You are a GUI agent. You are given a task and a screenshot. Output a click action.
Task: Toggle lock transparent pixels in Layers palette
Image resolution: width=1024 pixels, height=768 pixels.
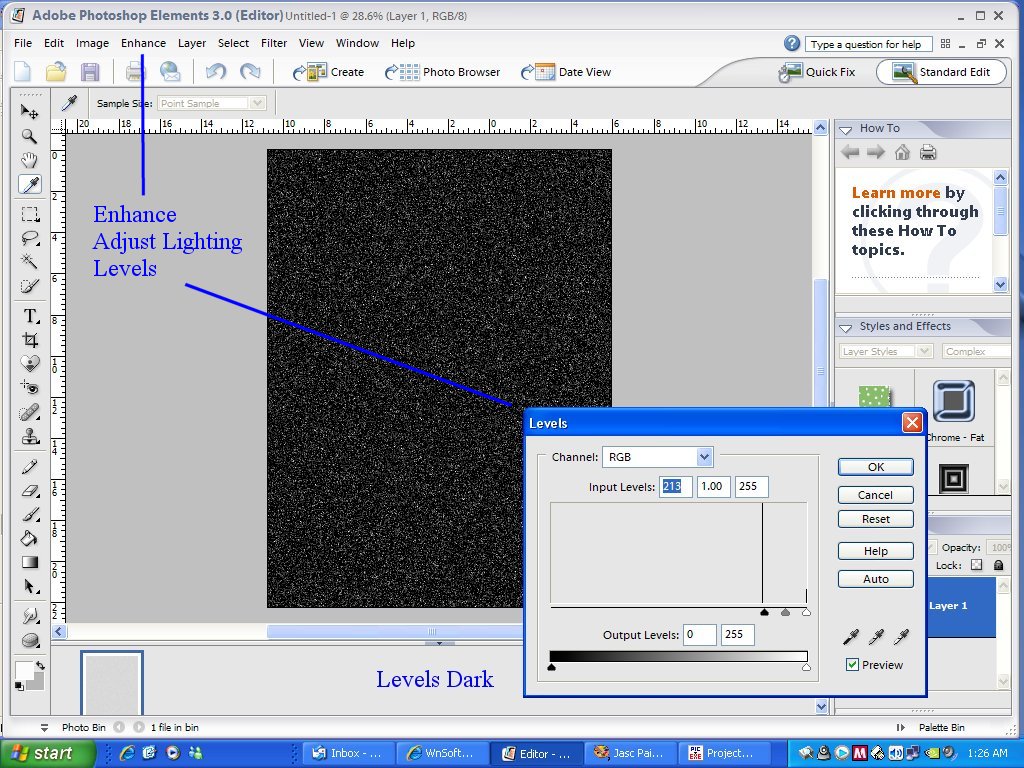coord(976,565)
